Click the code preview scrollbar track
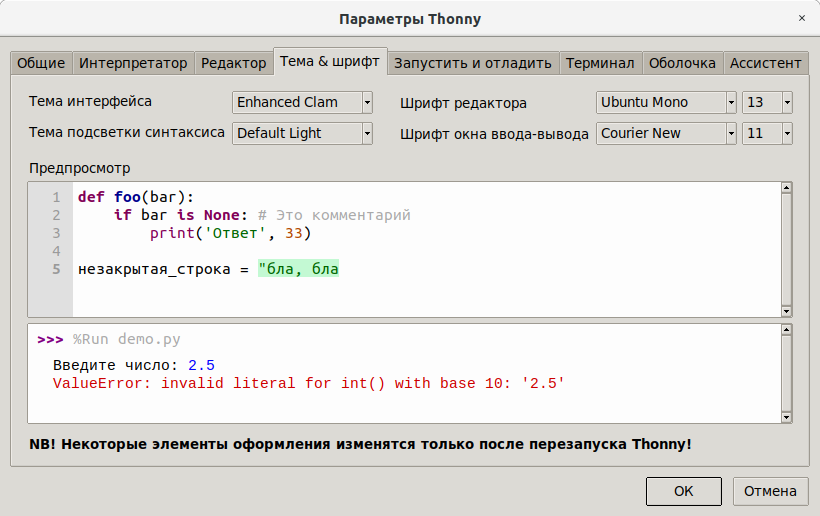 [786, 250]
